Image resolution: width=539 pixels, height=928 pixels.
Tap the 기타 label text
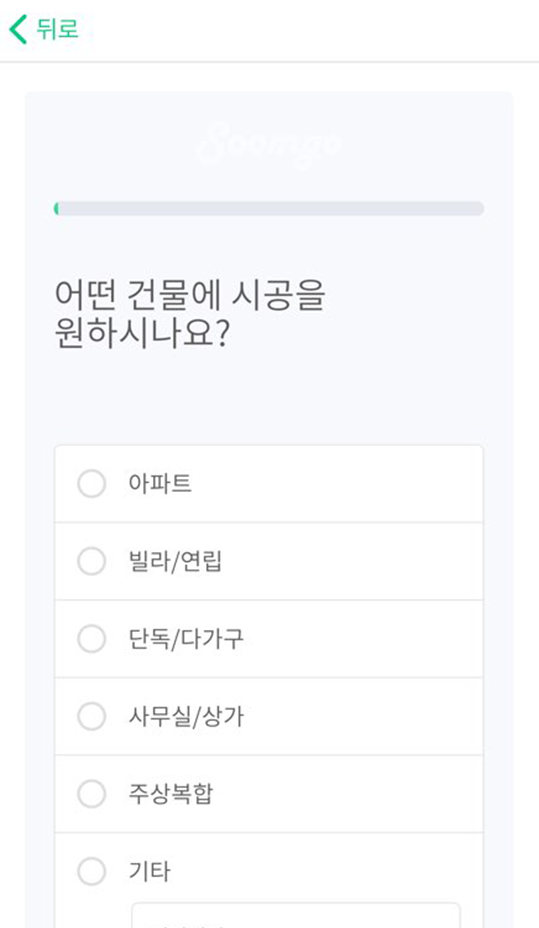tap(149, 871)
